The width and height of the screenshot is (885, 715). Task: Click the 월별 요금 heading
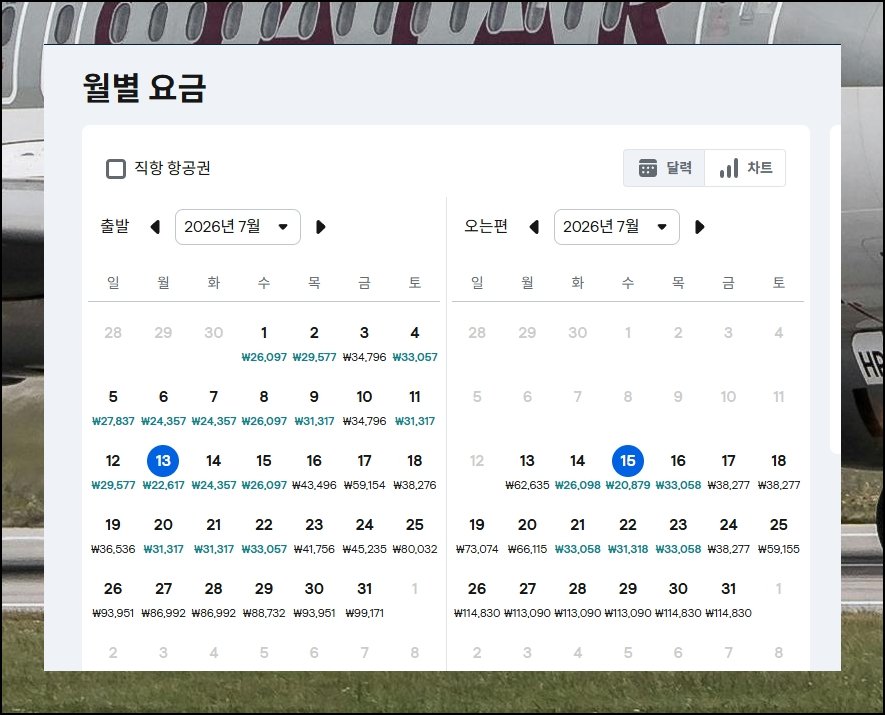pyautogui.click(x=144, y=87)
